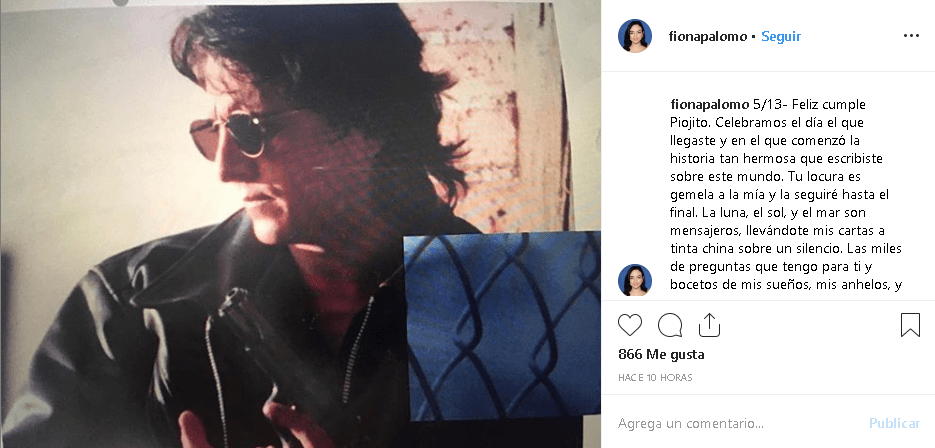The height and width of the screenshot is (448, 935).
Task: Click the blue chain-link fence inset image
Action: pos(502,325)
